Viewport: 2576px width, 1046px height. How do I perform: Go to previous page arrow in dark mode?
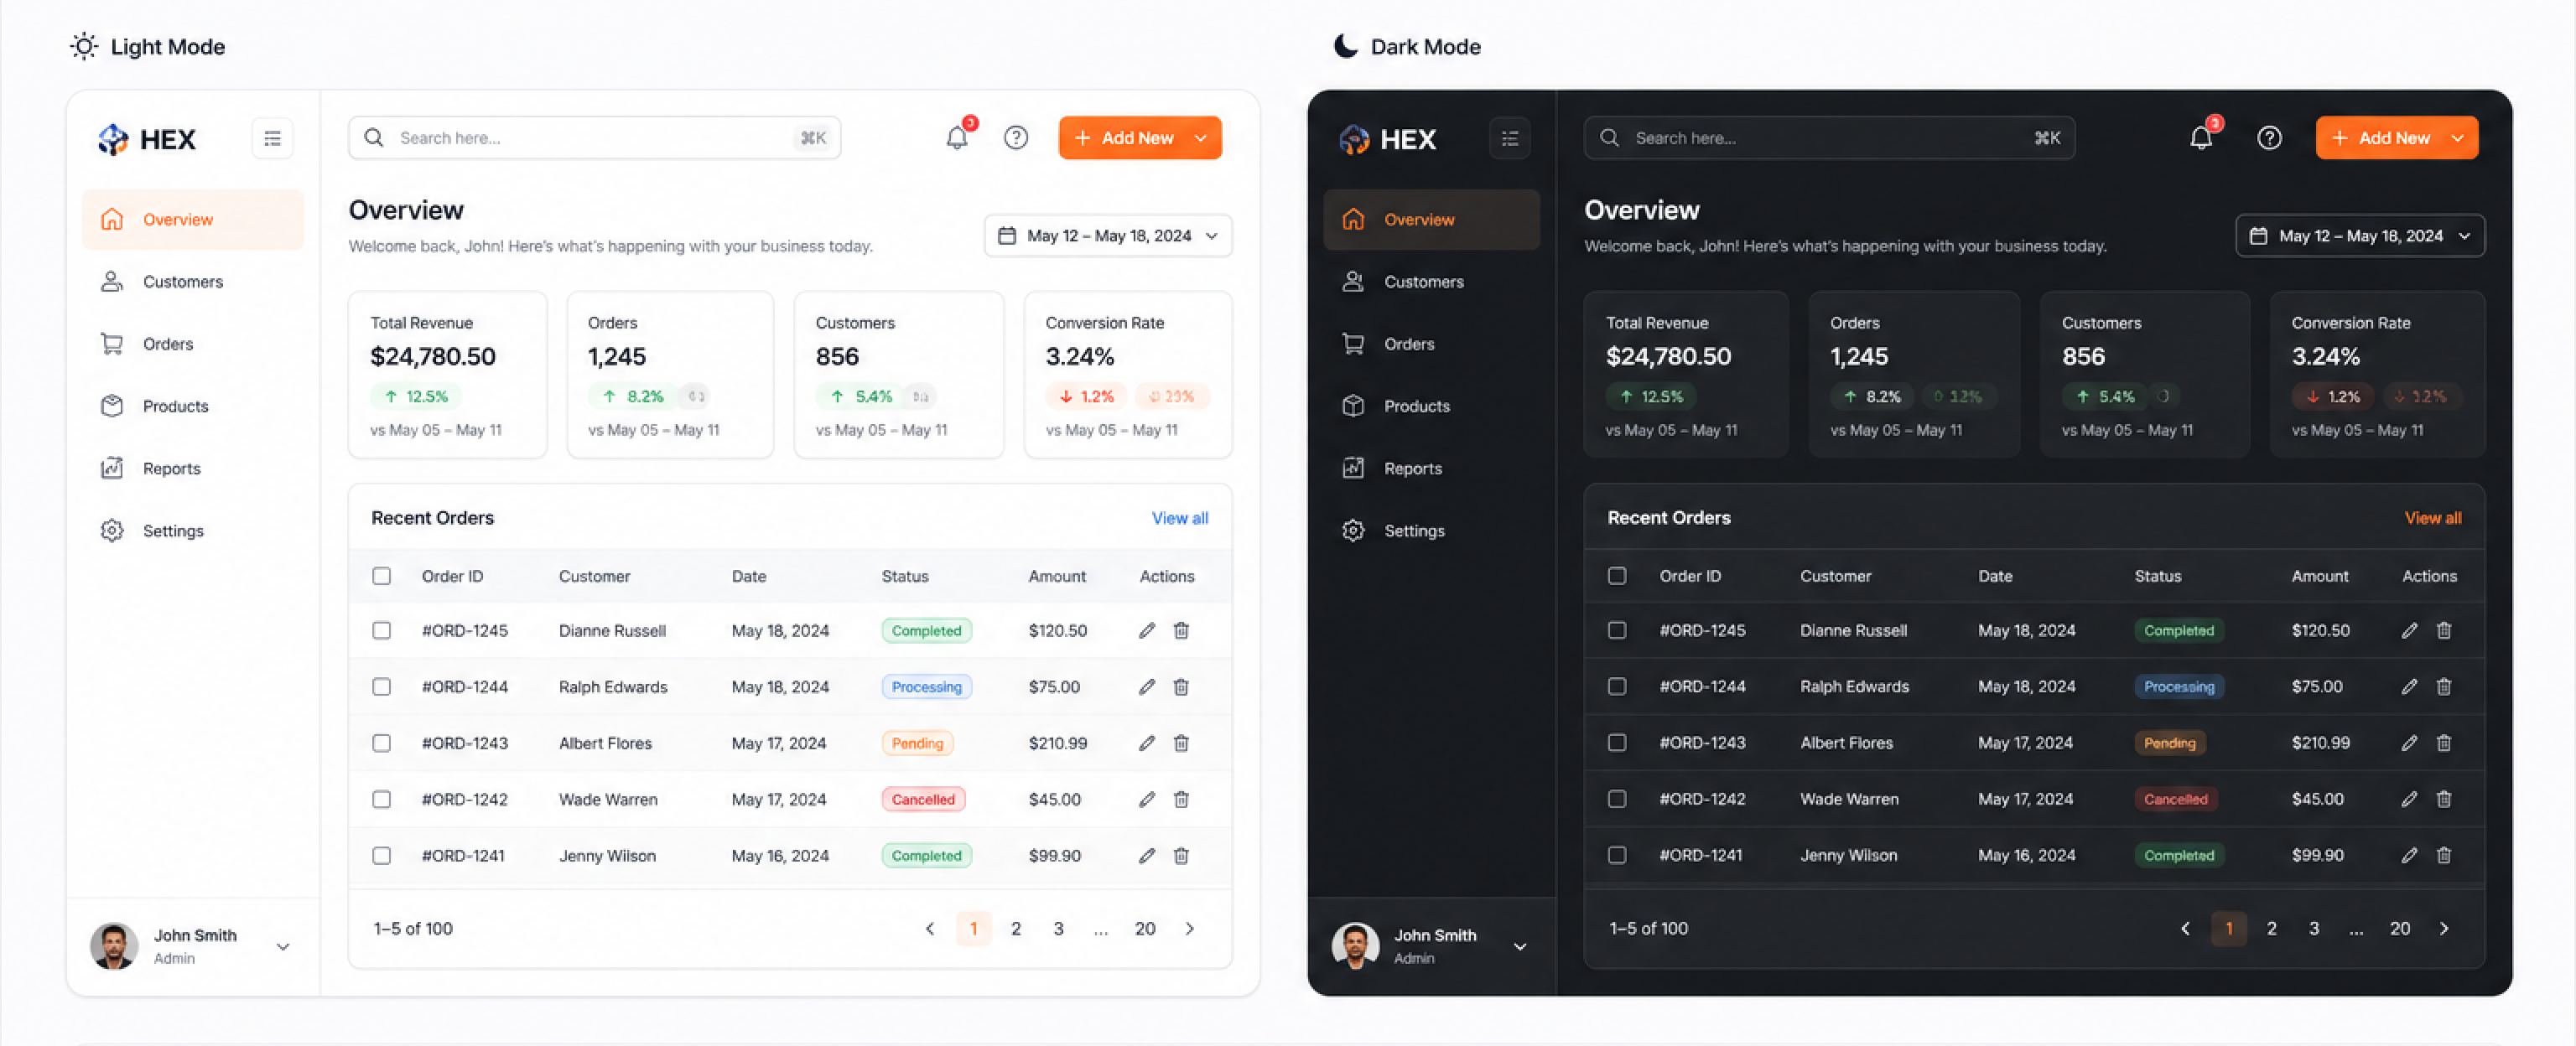pos(2185,929)
